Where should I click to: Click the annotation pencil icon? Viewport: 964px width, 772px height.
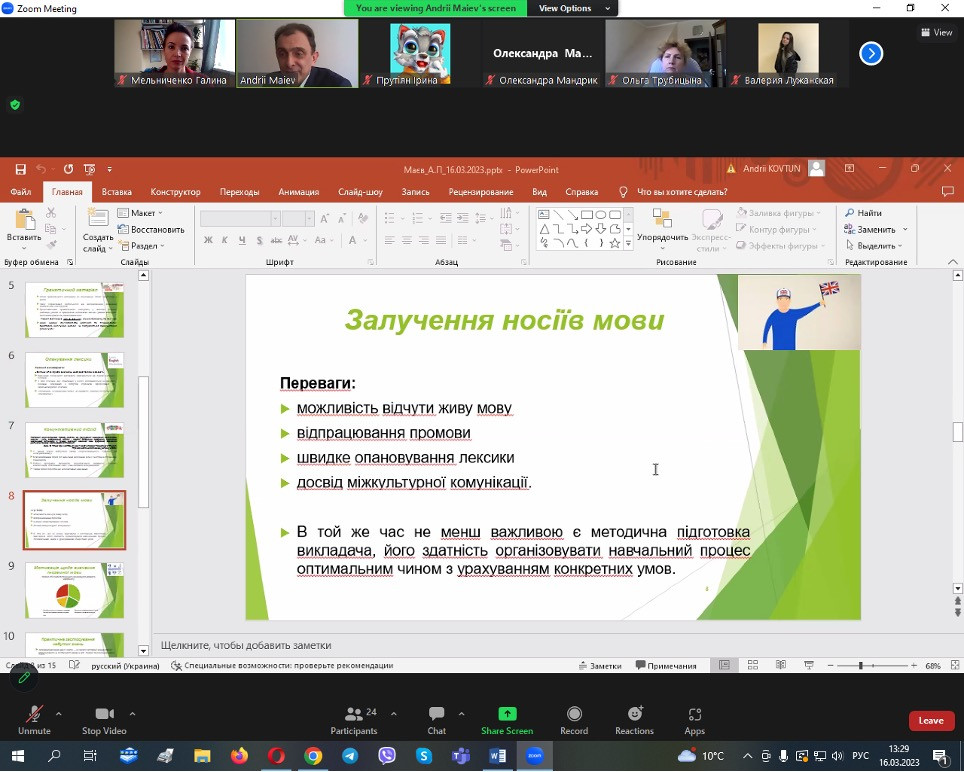tap(23, 677)
